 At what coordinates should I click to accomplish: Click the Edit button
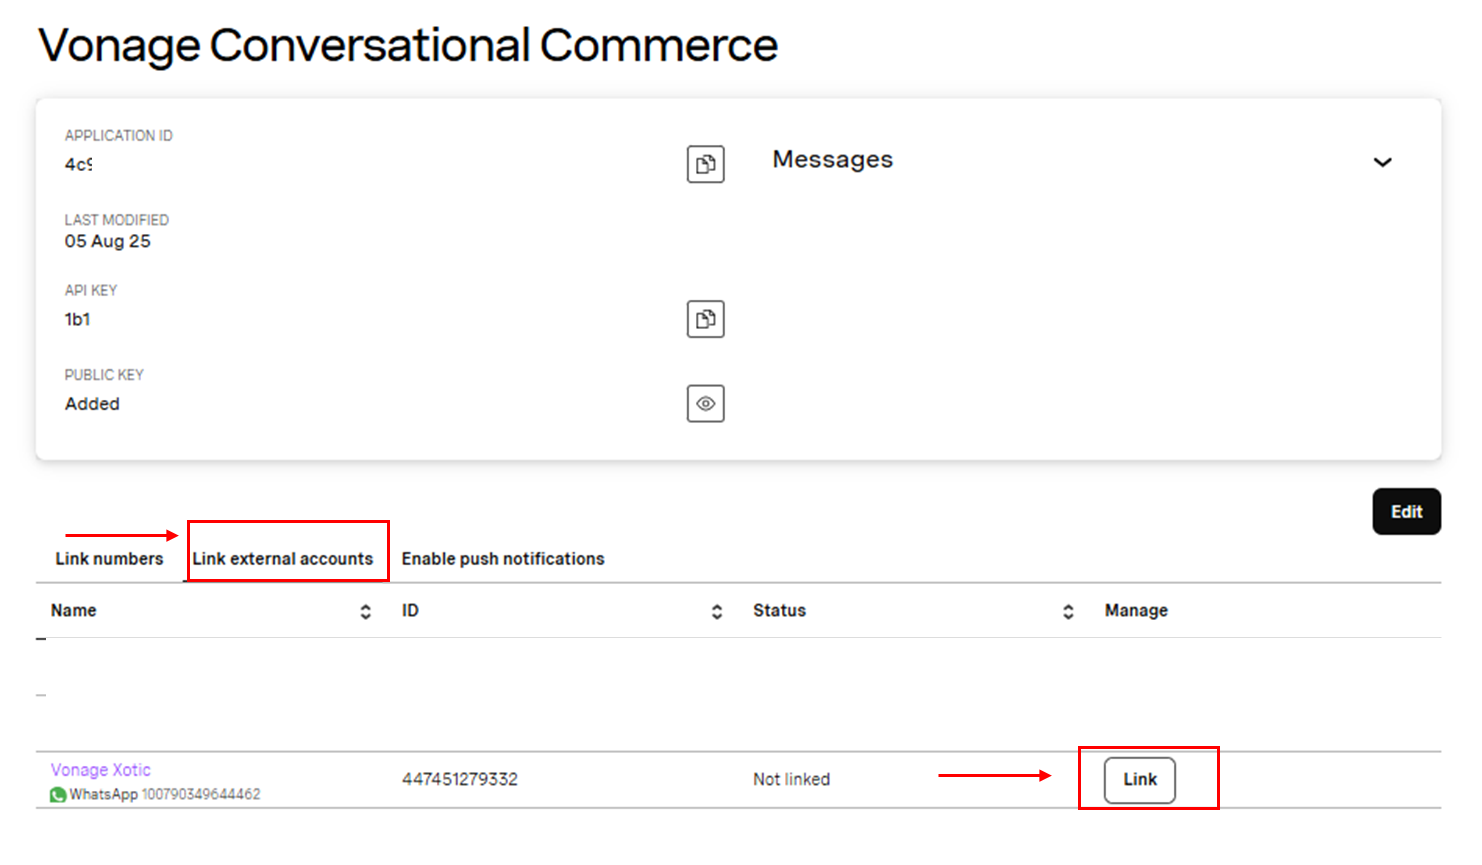tap(1406, 512)
